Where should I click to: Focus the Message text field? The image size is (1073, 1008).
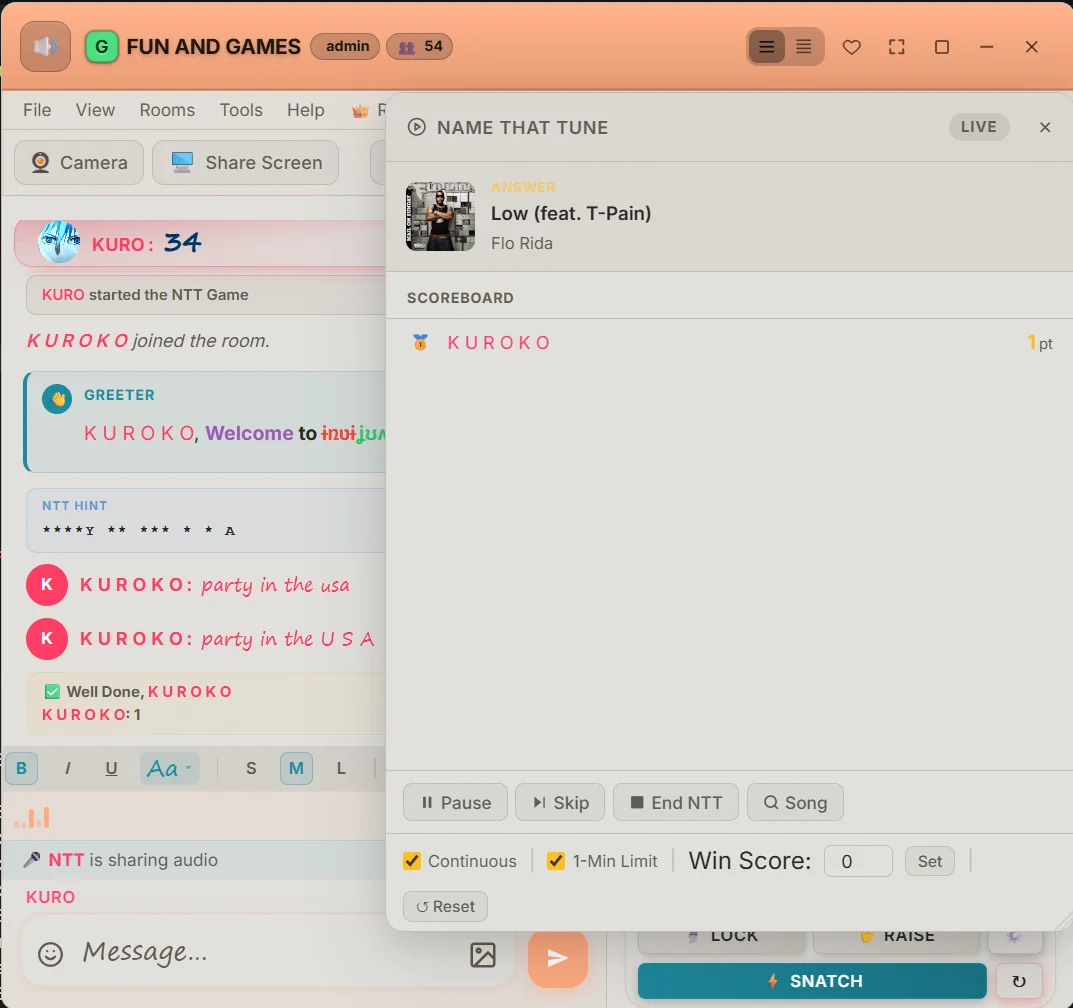click(x=267, y=952)
